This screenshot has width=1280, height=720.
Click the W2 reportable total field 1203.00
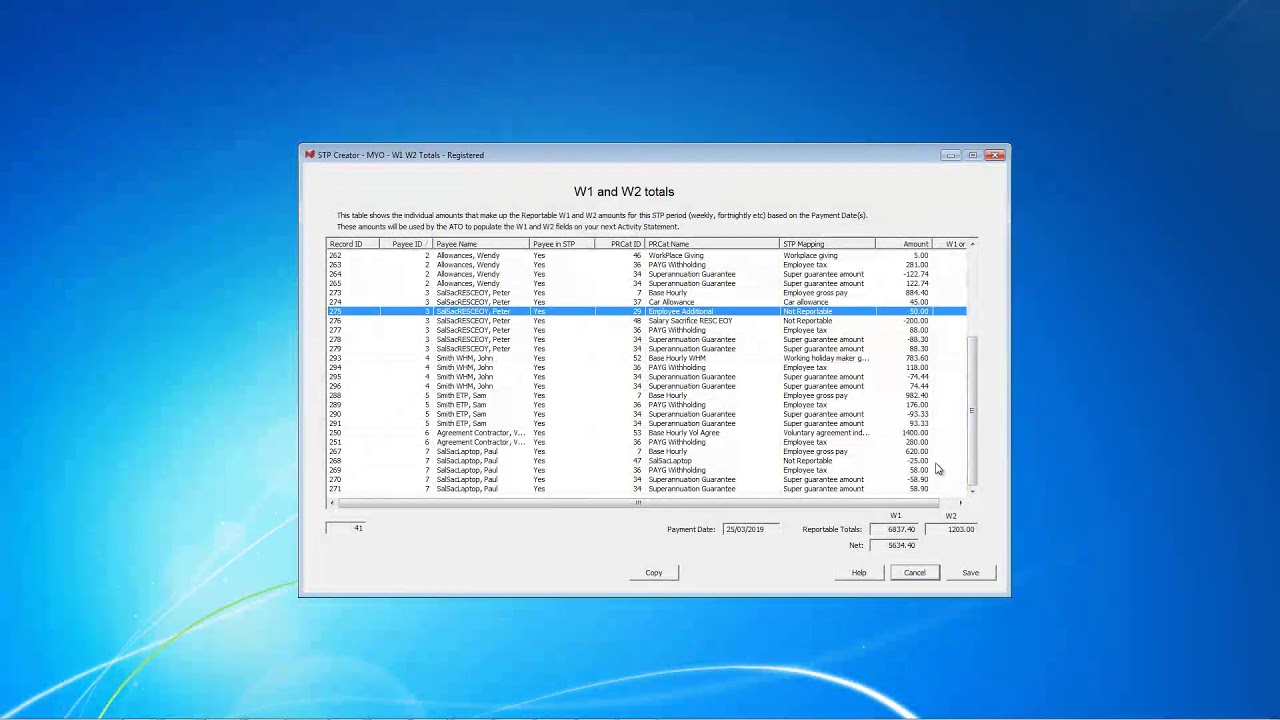point(951,529)
